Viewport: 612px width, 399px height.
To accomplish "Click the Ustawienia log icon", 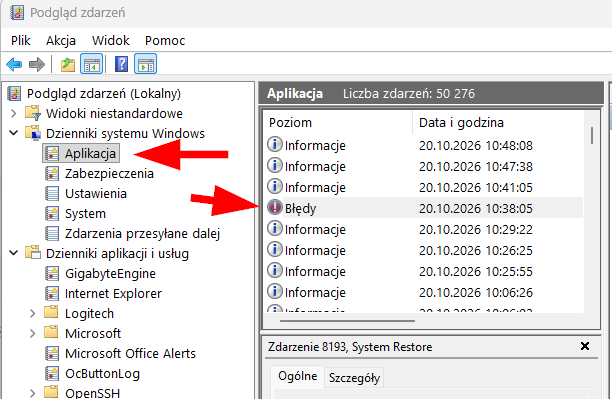I will coord(52,194).
